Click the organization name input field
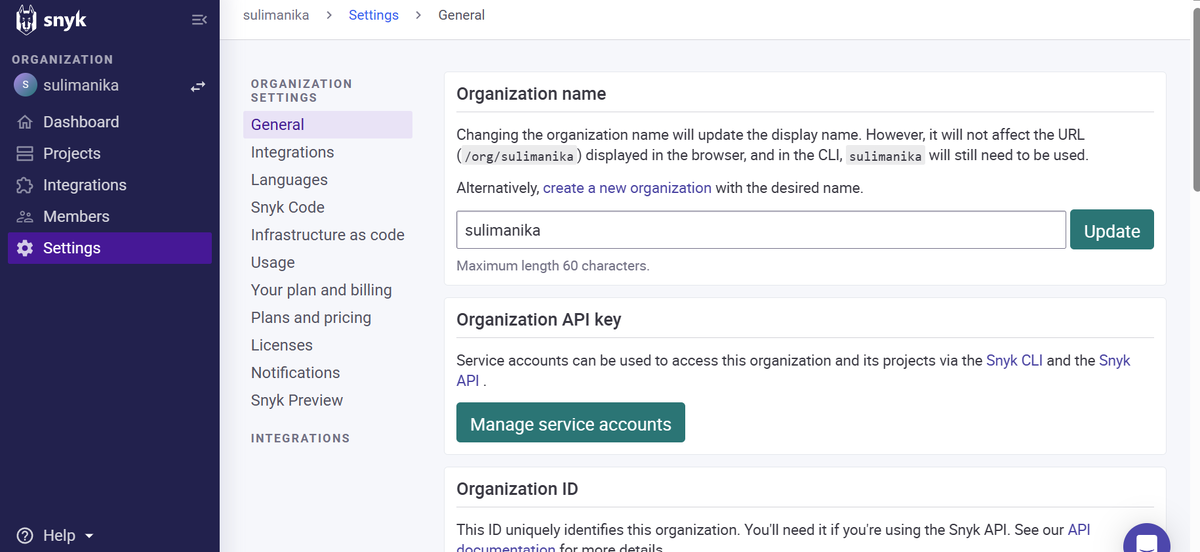 tap(760, 230)
